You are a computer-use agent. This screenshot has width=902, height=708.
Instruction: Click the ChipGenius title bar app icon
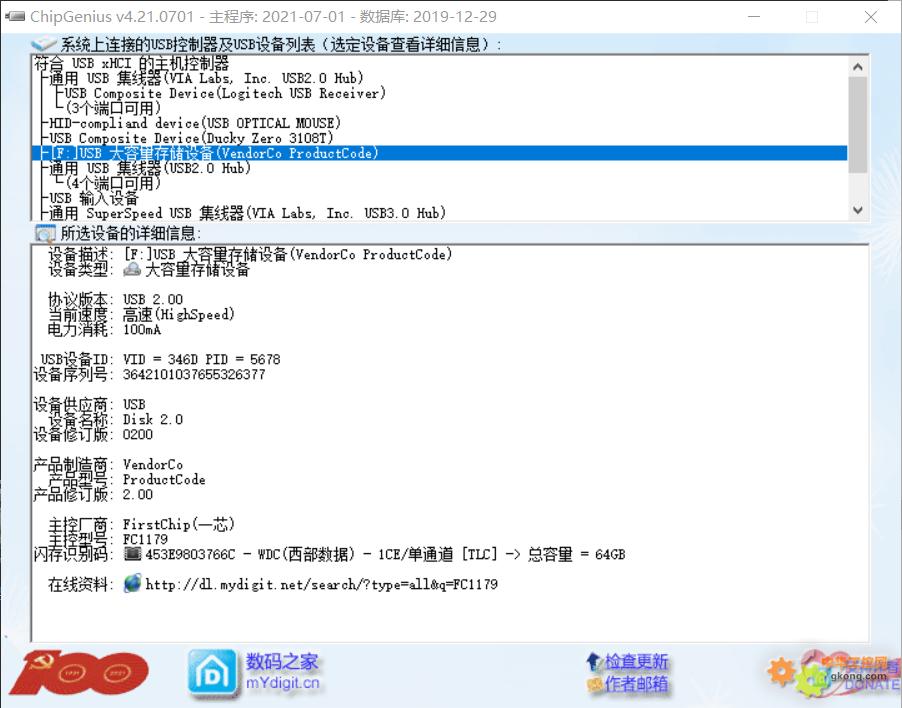point(15,16)
